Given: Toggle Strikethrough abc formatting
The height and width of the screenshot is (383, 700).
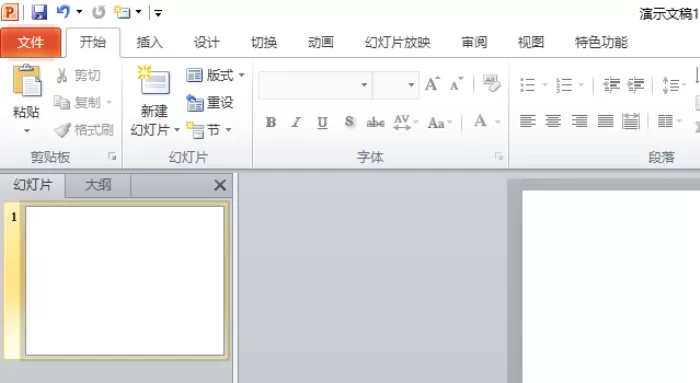Looking at the screenshot, I should click(x=375, y=122).
